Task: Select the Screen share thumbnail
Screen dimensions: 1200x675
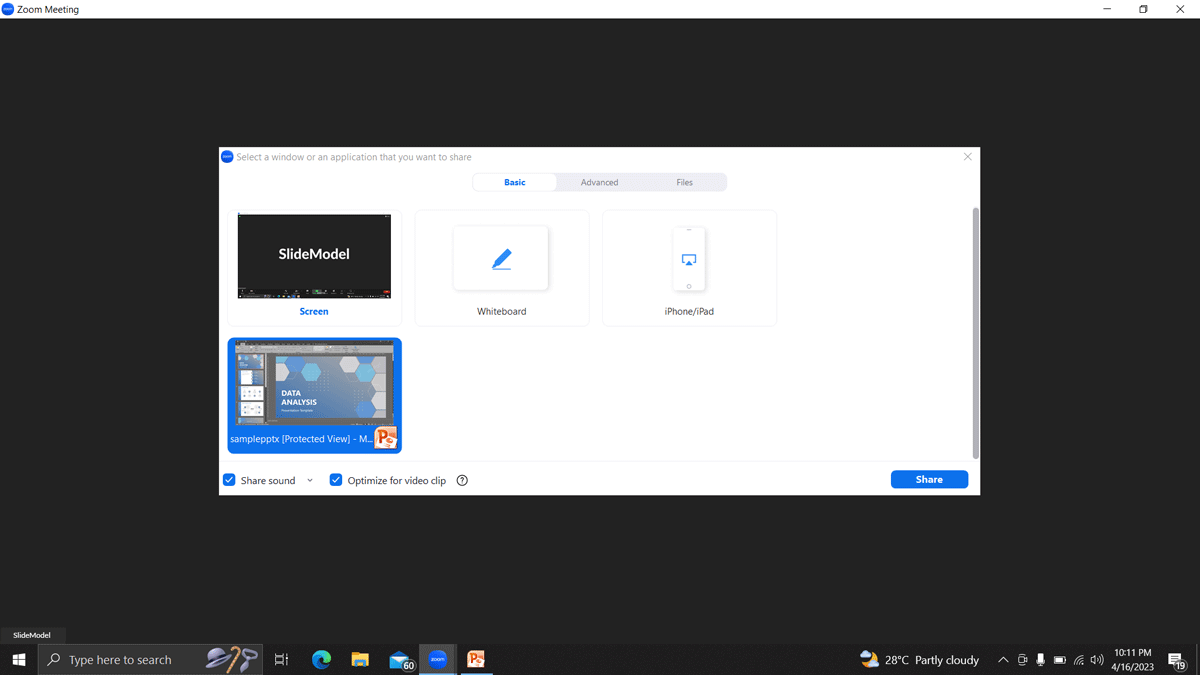Action: coord(314,267)
